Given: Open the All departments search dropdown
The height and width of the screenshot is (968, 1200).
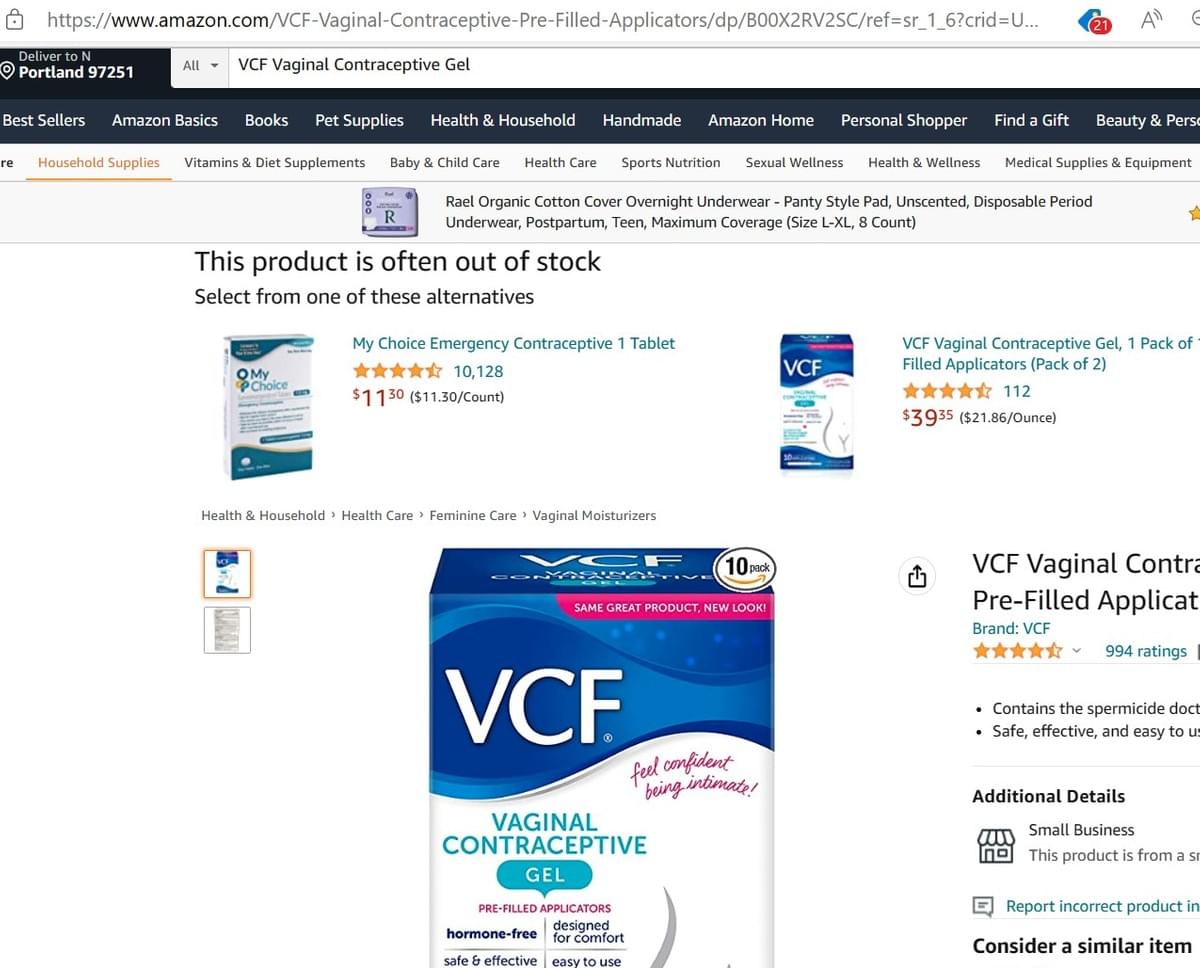Looking at the screenshot, I should point(201,65).
